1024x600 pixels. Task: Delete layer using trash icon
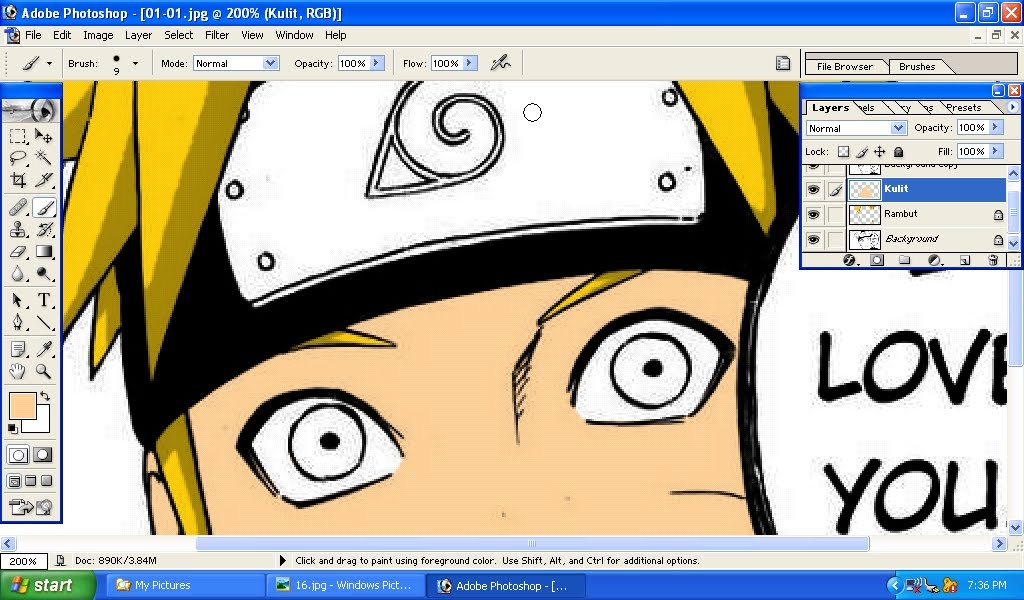click(992, 258)
